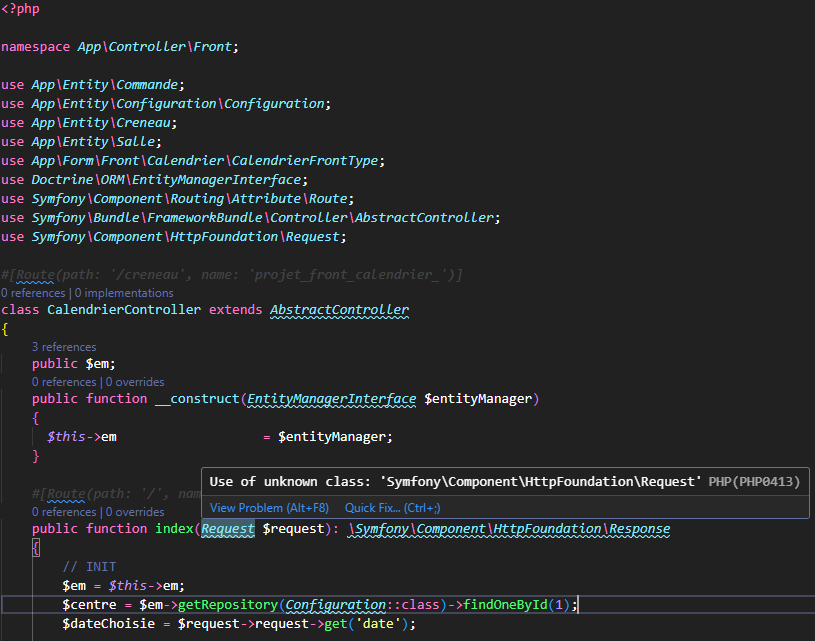Click Configuration in the getRepository call
The height and width of the screenshot is (641, 815).
(x=333, y=605)
